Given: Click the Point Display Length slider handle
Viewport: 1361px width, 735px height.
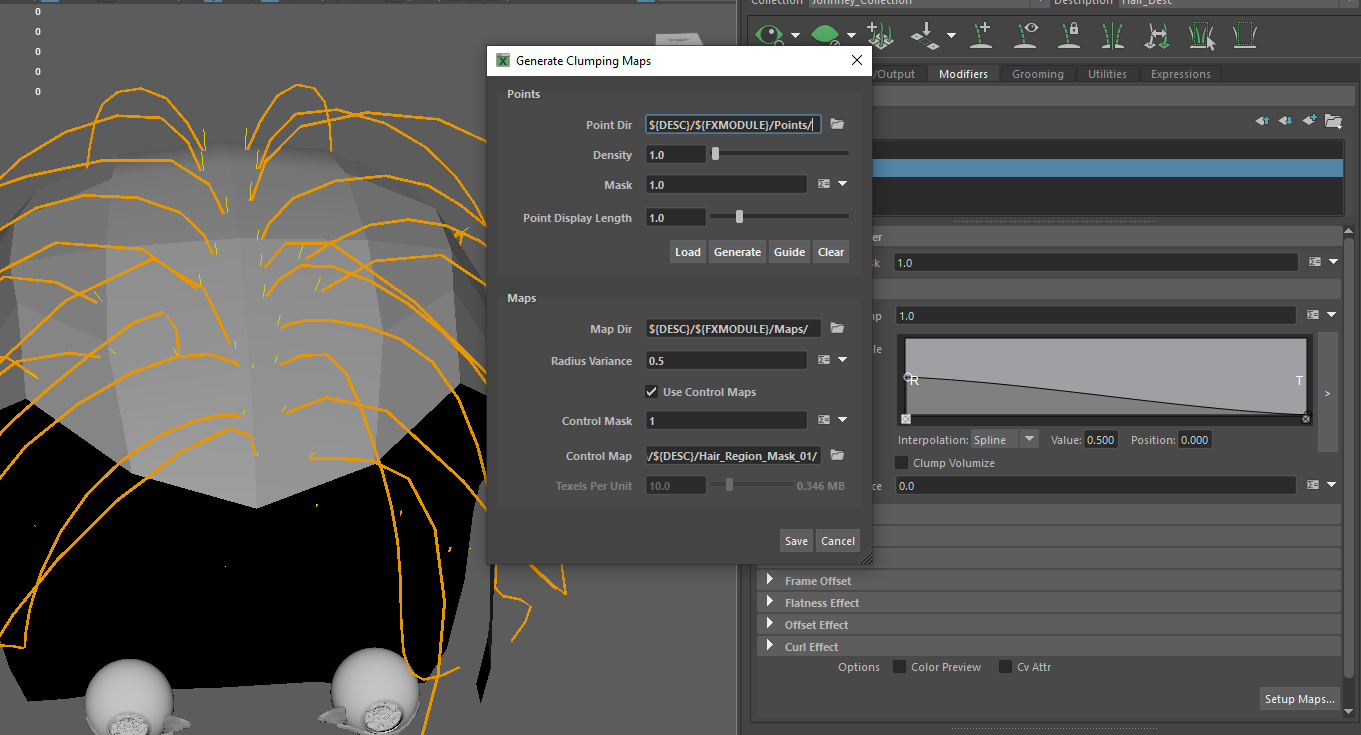Looking at the screenshot, I should [739, 217].
